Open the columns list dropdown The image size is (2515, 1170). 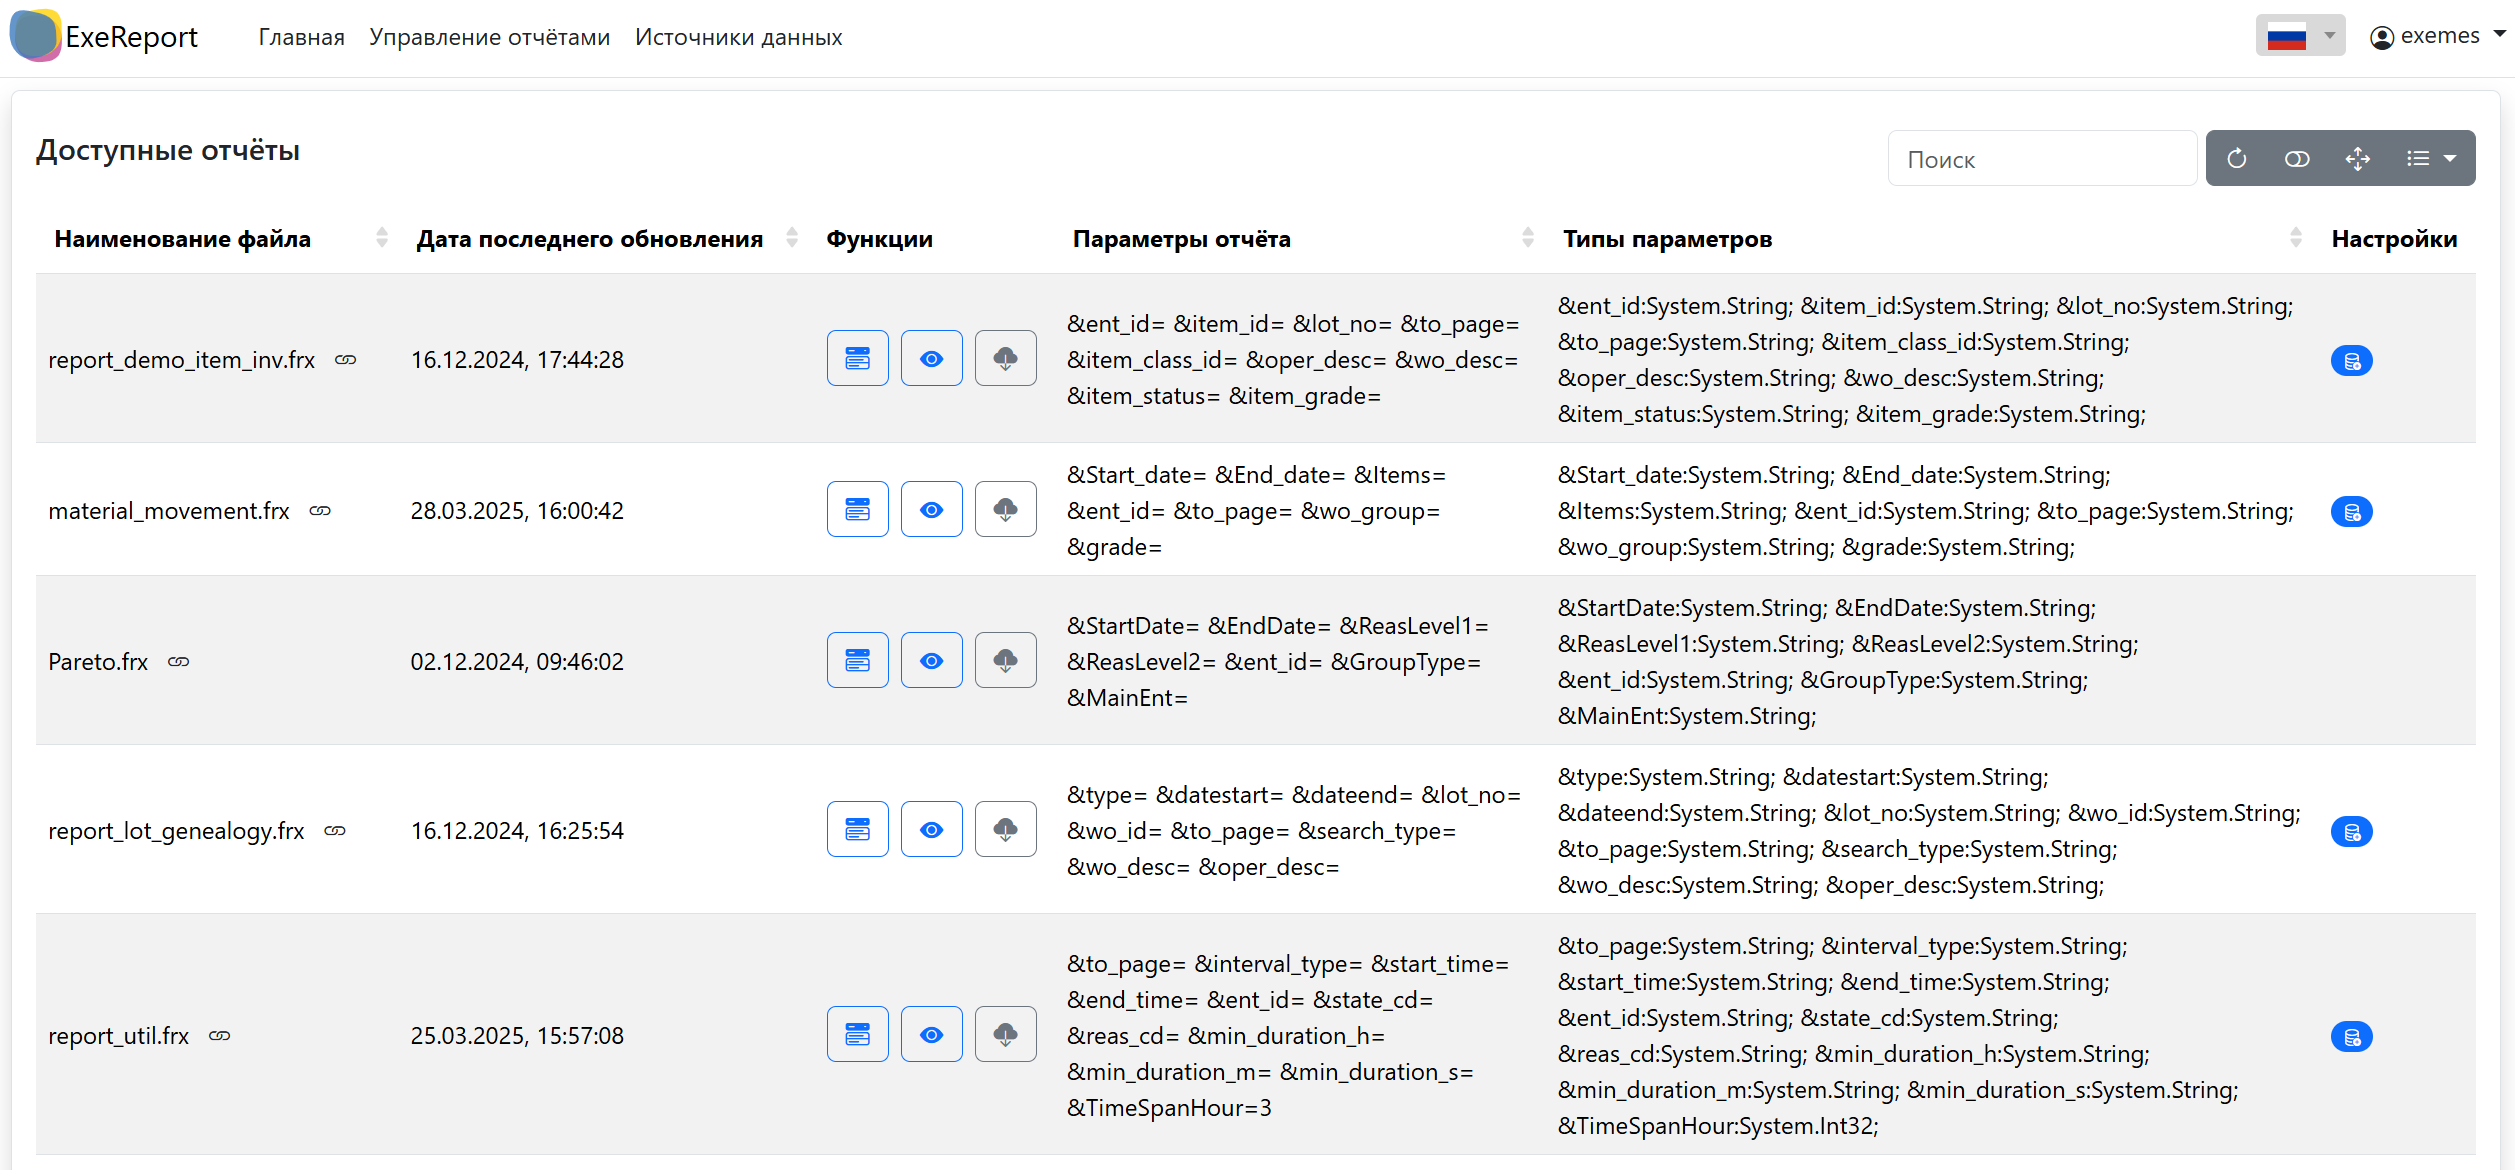(x=2431, y=159)
